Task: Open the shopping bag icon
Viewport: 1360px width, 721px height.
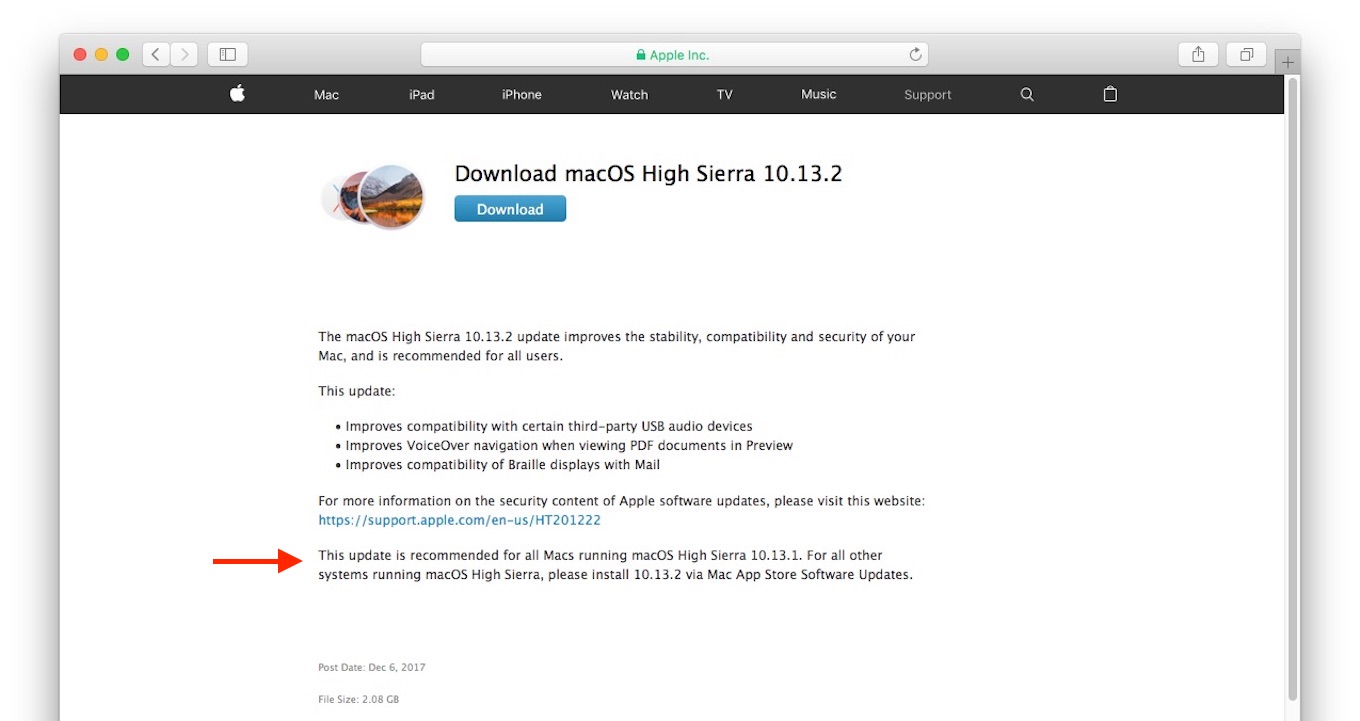Action: (x=1110, y=94)
